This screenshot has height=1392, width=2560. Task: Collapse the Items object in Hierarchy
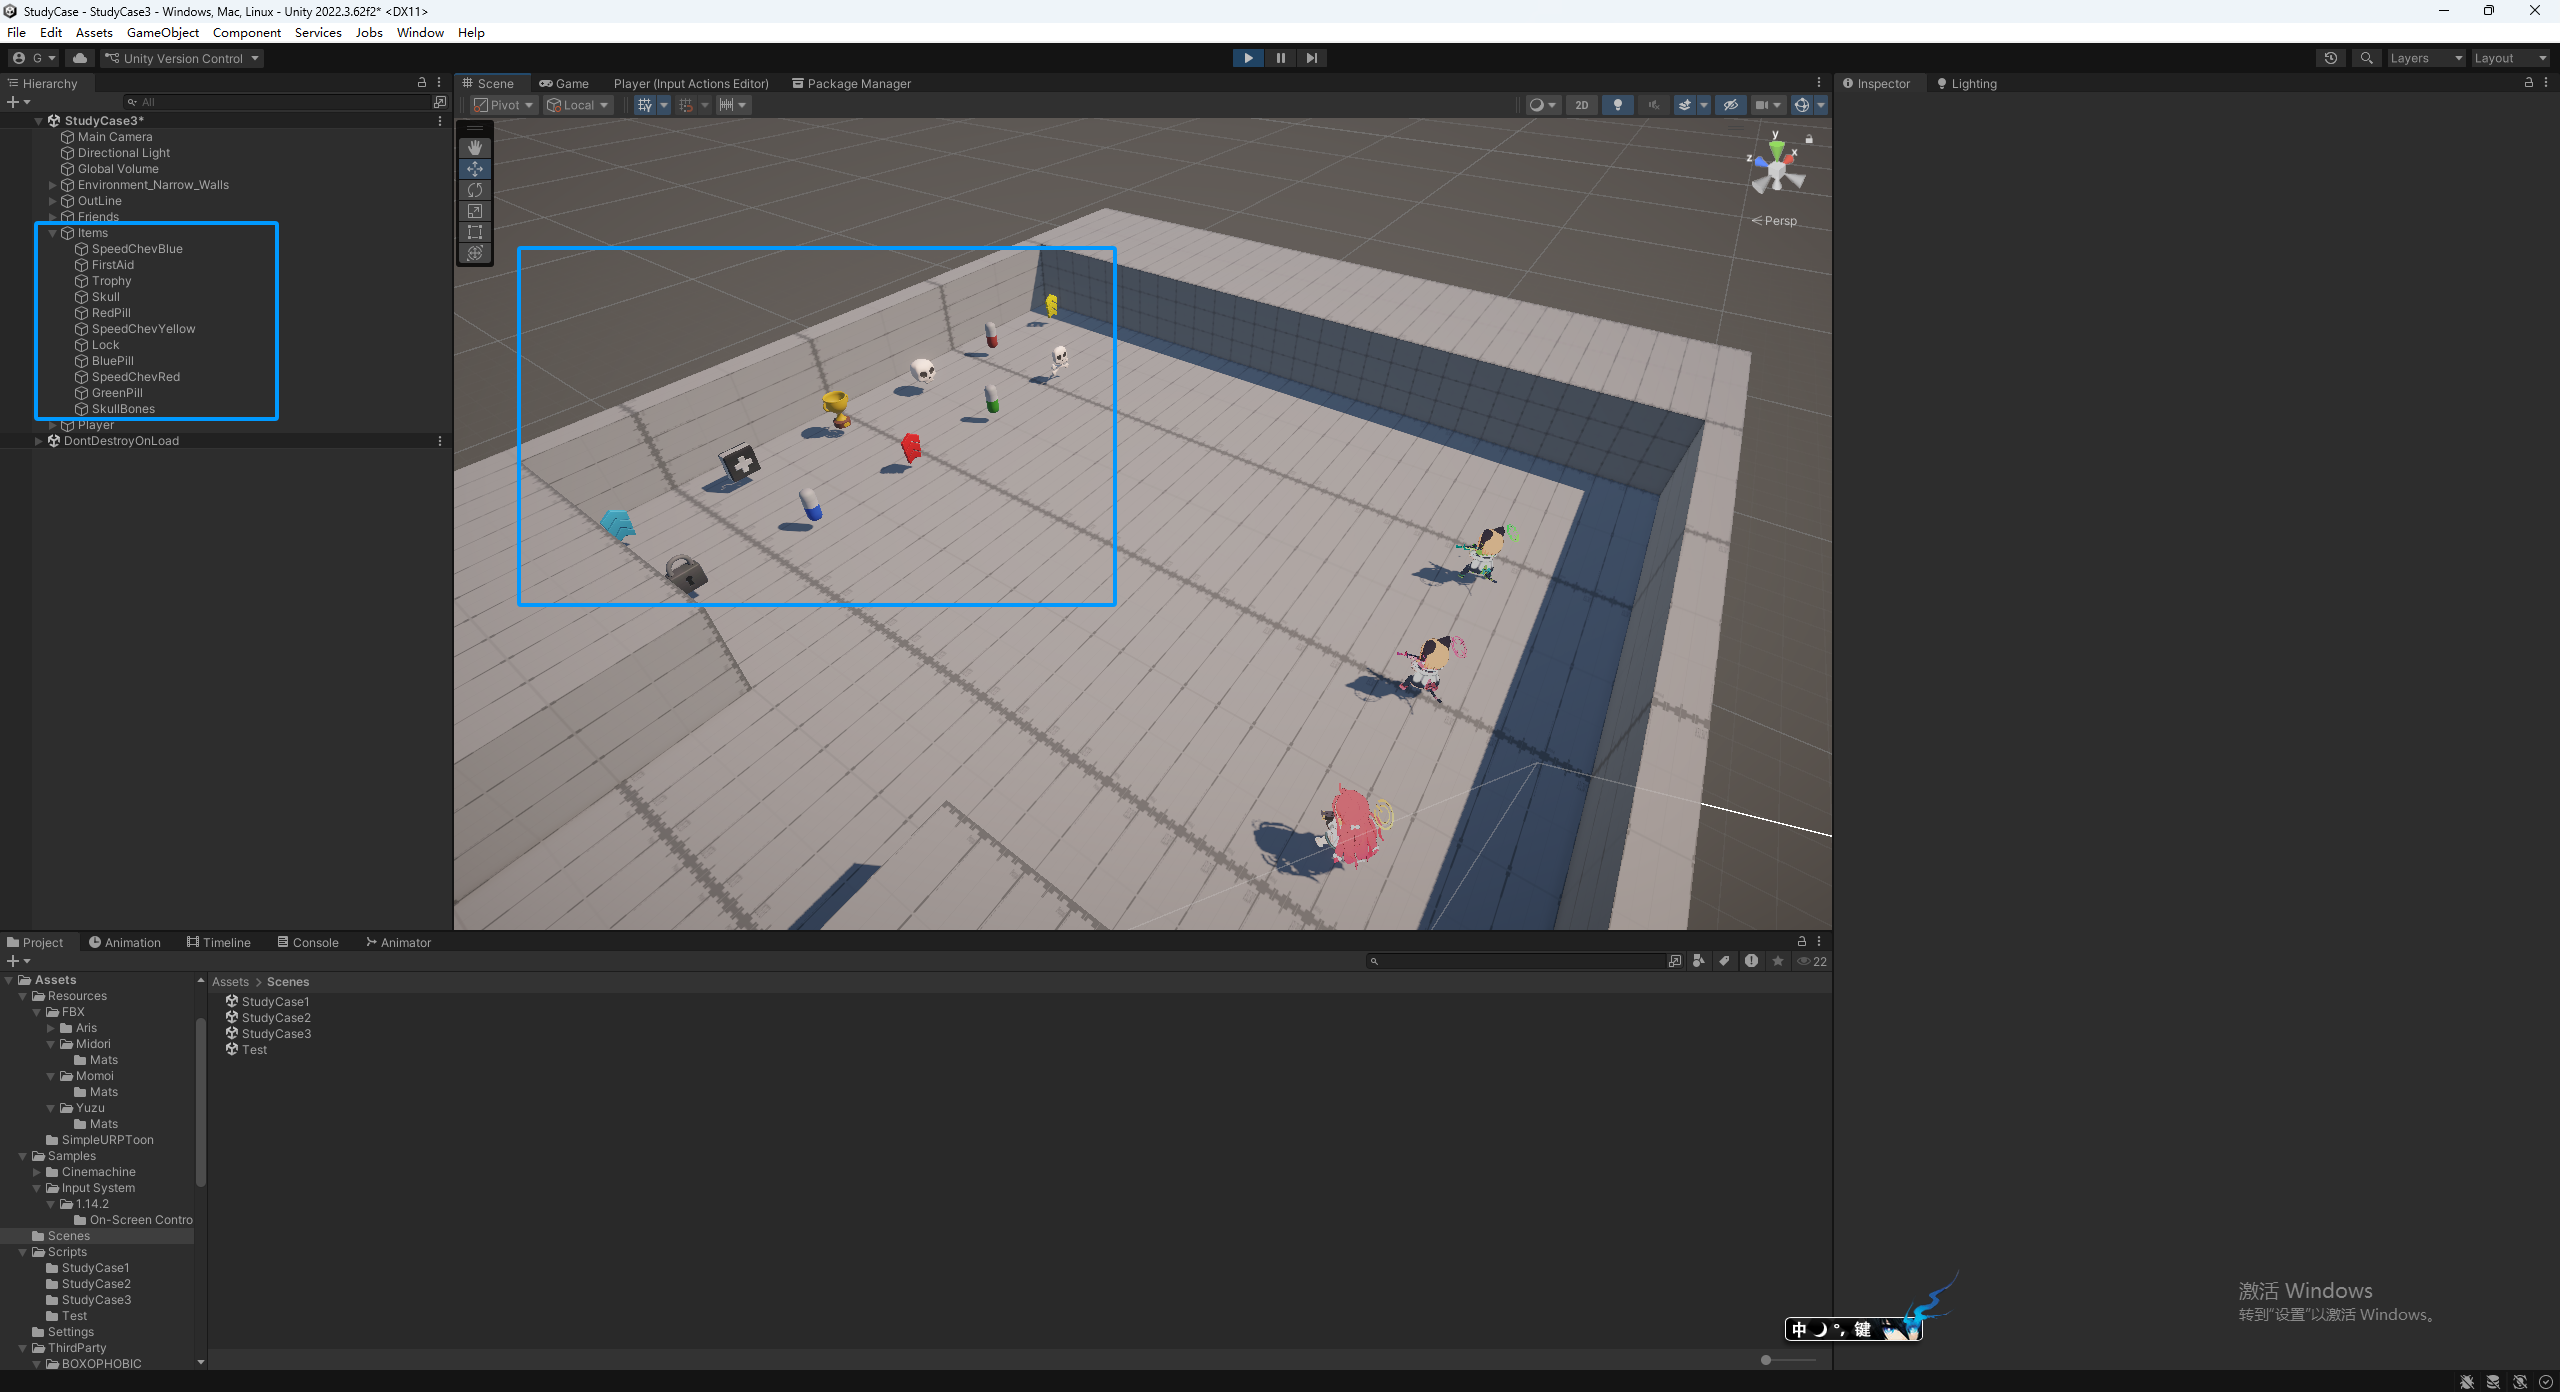(x=53, y=233)
